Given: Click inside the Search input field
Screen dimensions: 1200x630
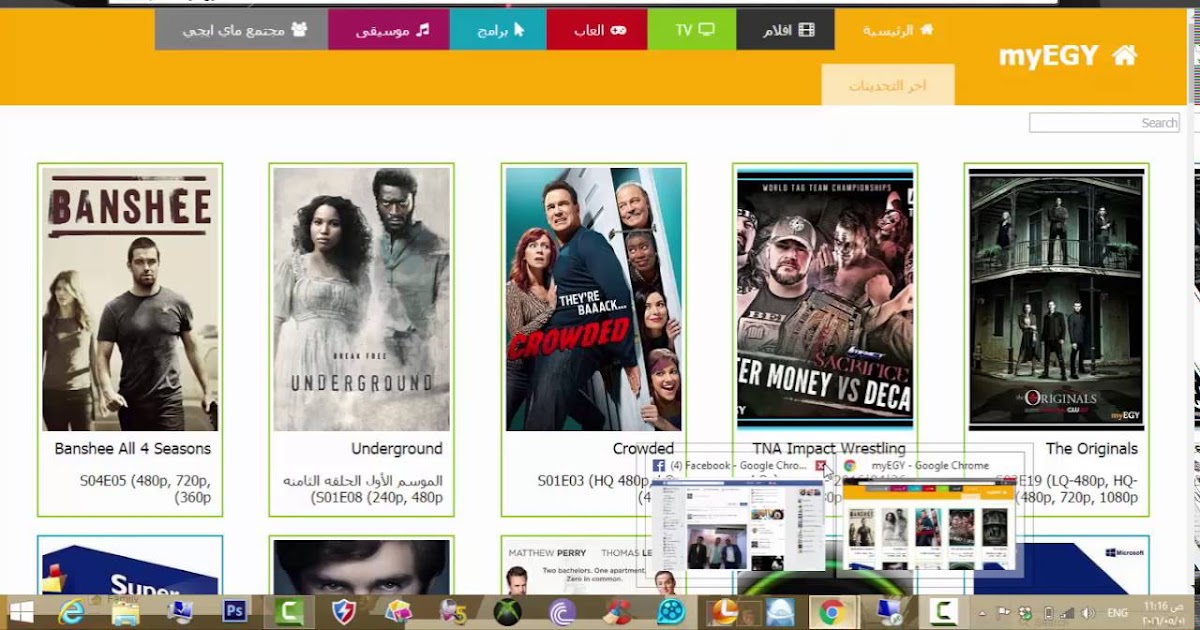Looking at the screenshot, I should [1105, 122].
